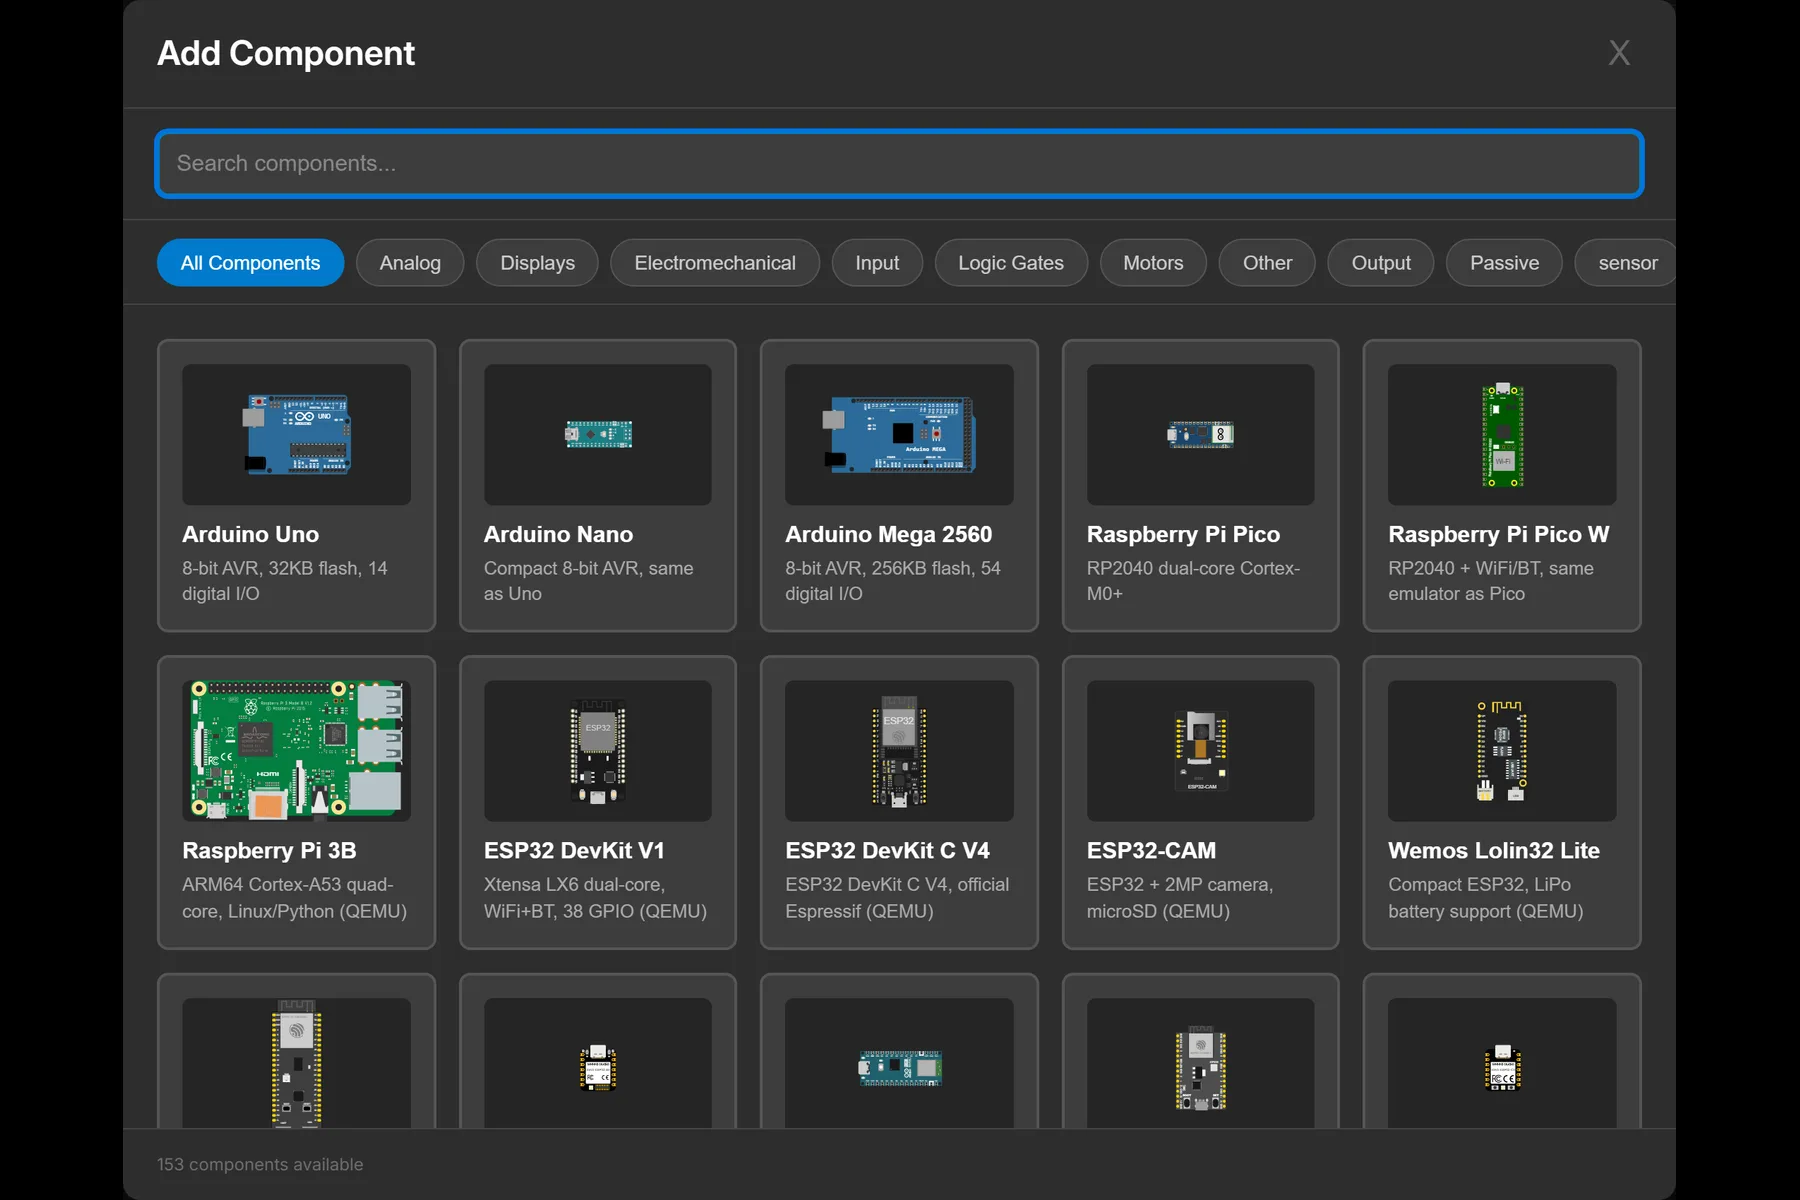
Task: Pick the Raspberry Pi Pico W image
Action: point(1502,434)
